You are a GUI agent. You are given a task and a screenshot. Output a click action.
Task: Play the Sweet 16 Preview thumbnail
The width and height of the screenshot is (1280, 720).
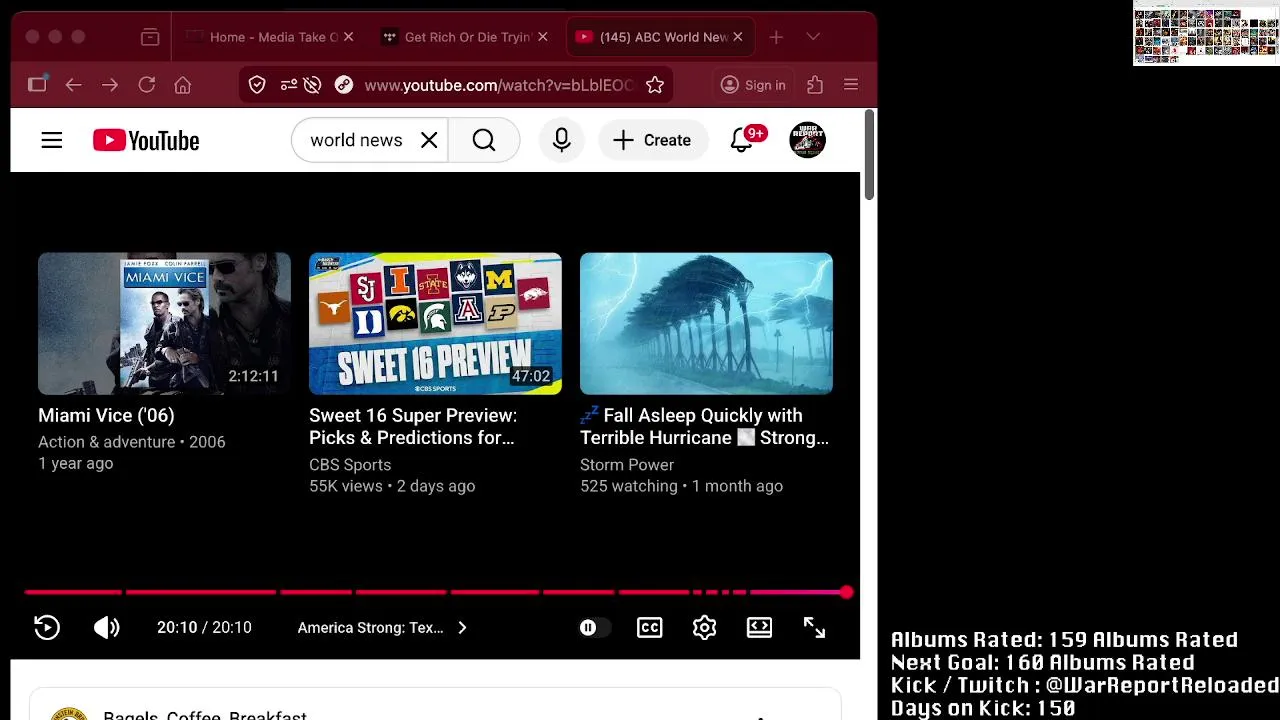coord(435,323)
